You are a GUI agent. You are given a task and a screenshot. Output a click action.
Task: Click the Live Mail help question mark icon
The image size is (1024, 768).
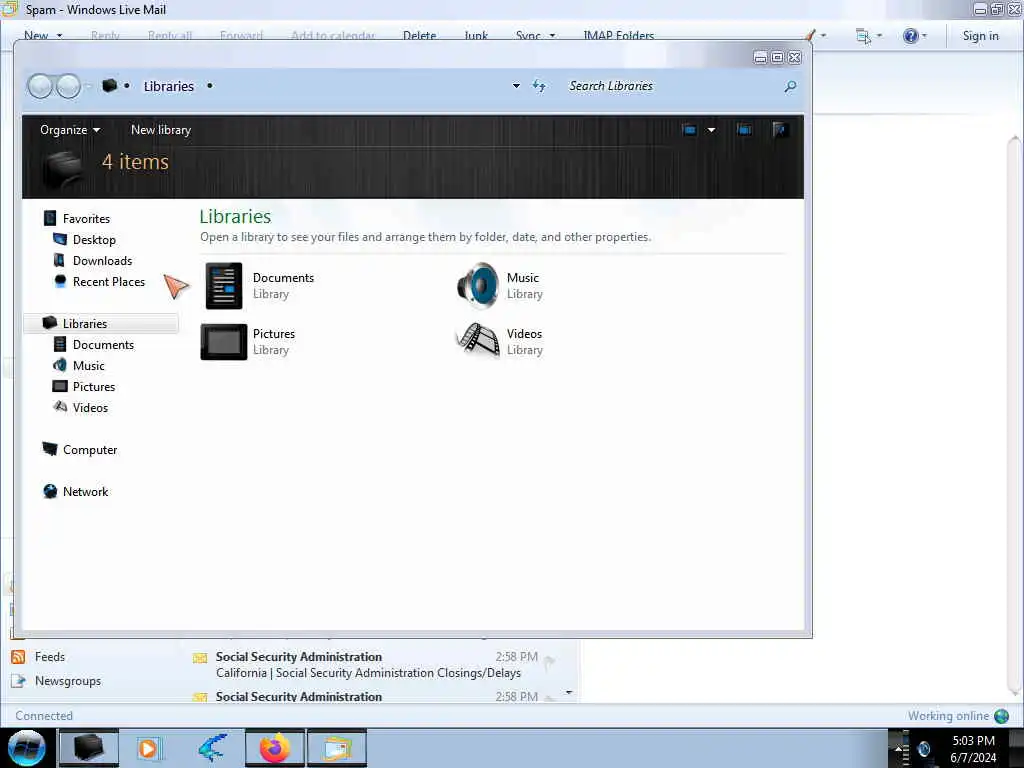coord(910,36)
